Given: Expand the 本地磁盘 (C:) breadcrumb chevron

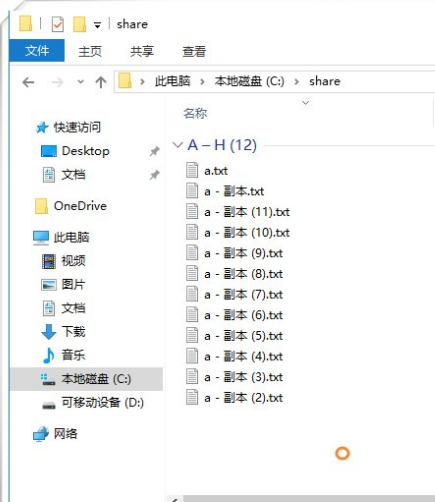Looking at the screenshot, I should click(x=296, y=82).
